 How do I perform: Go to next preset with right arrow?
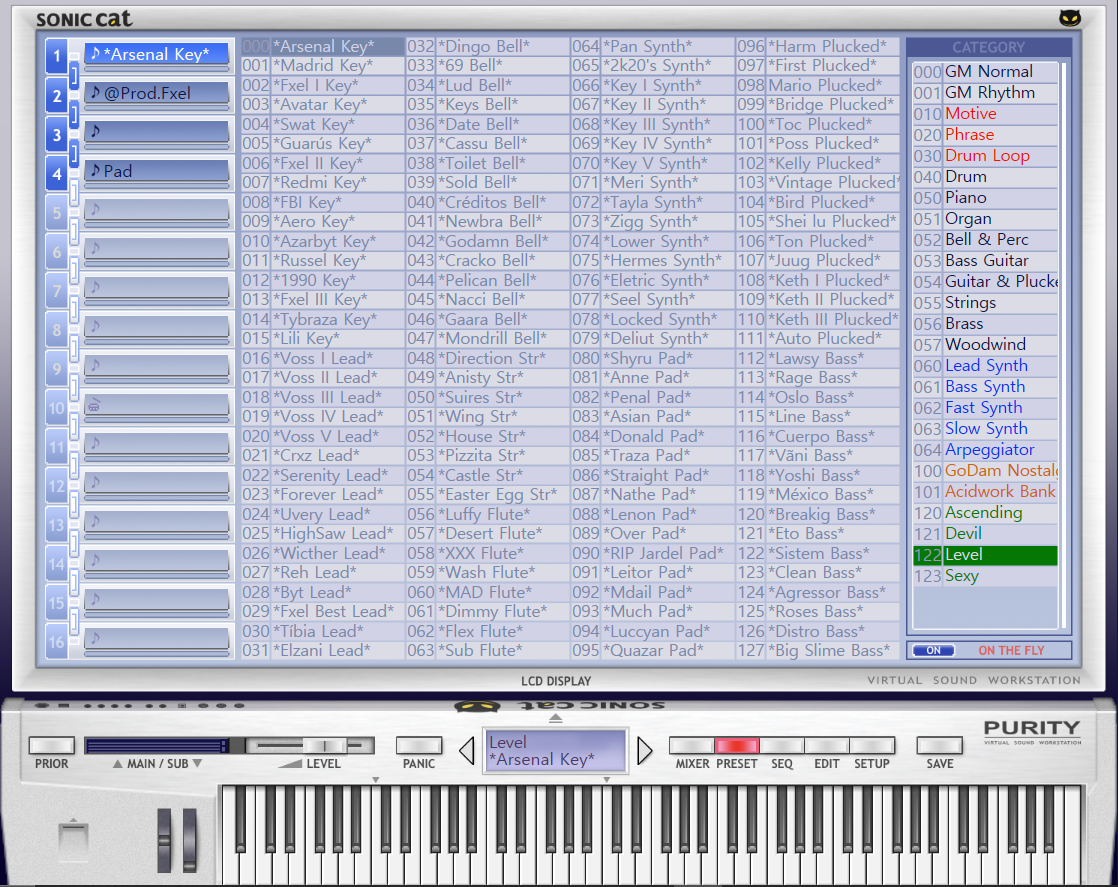click(645, 750)
